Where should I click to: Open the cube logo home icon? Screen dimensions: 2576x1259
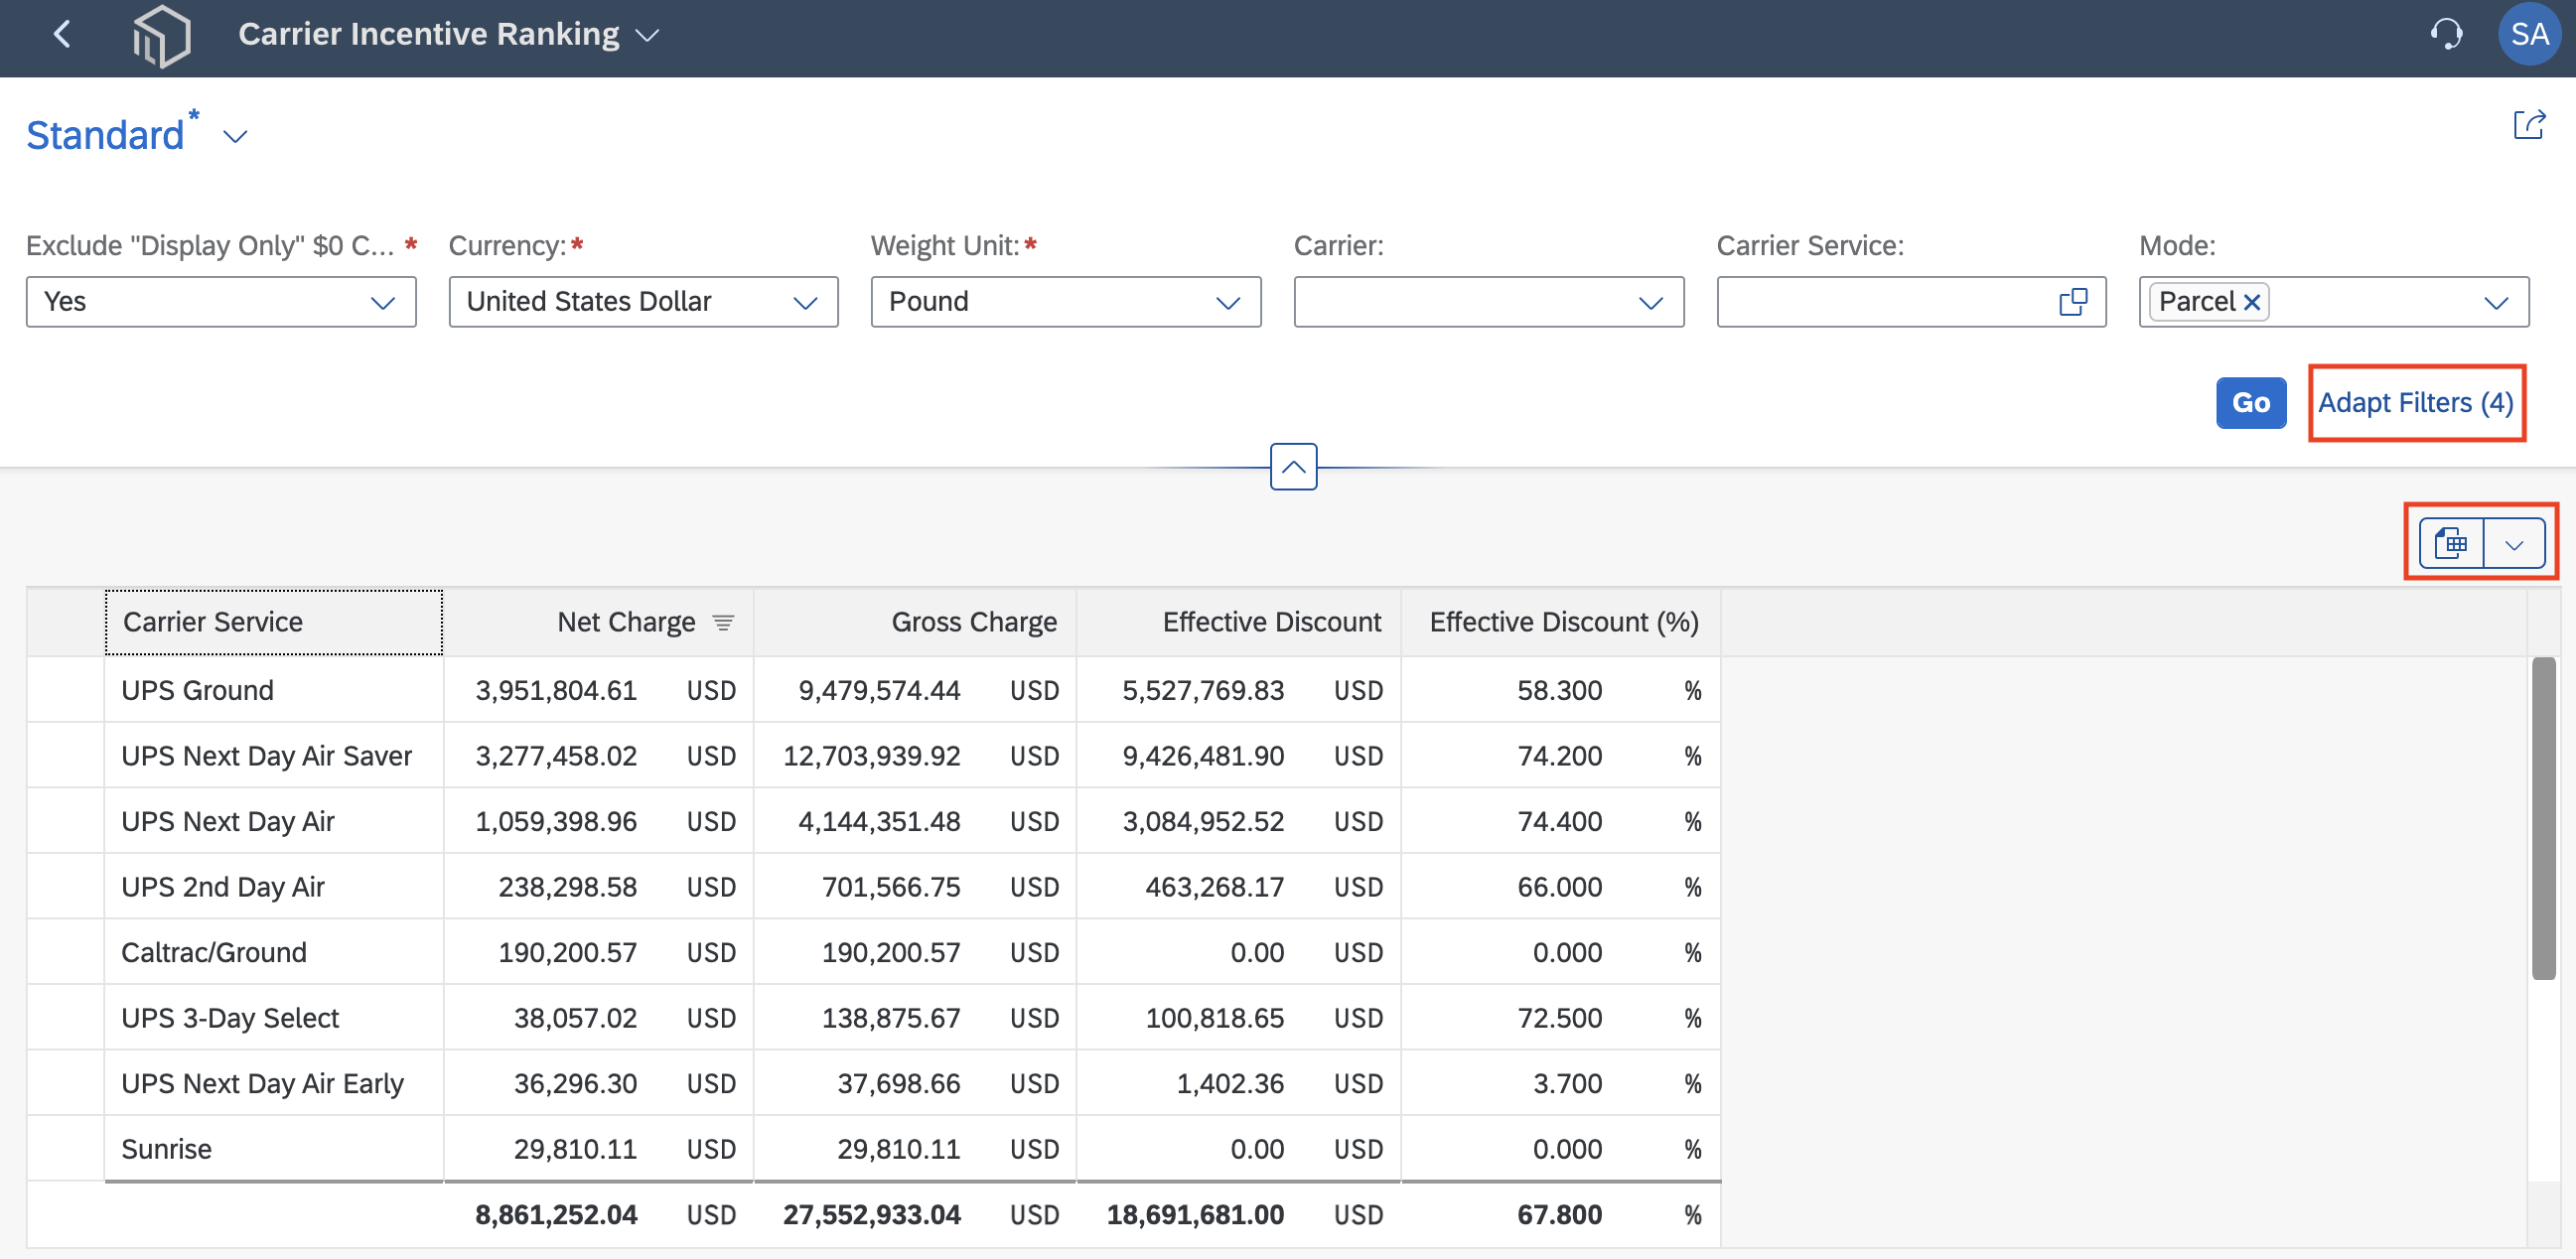pyautogui.click(x=162, y=36)
